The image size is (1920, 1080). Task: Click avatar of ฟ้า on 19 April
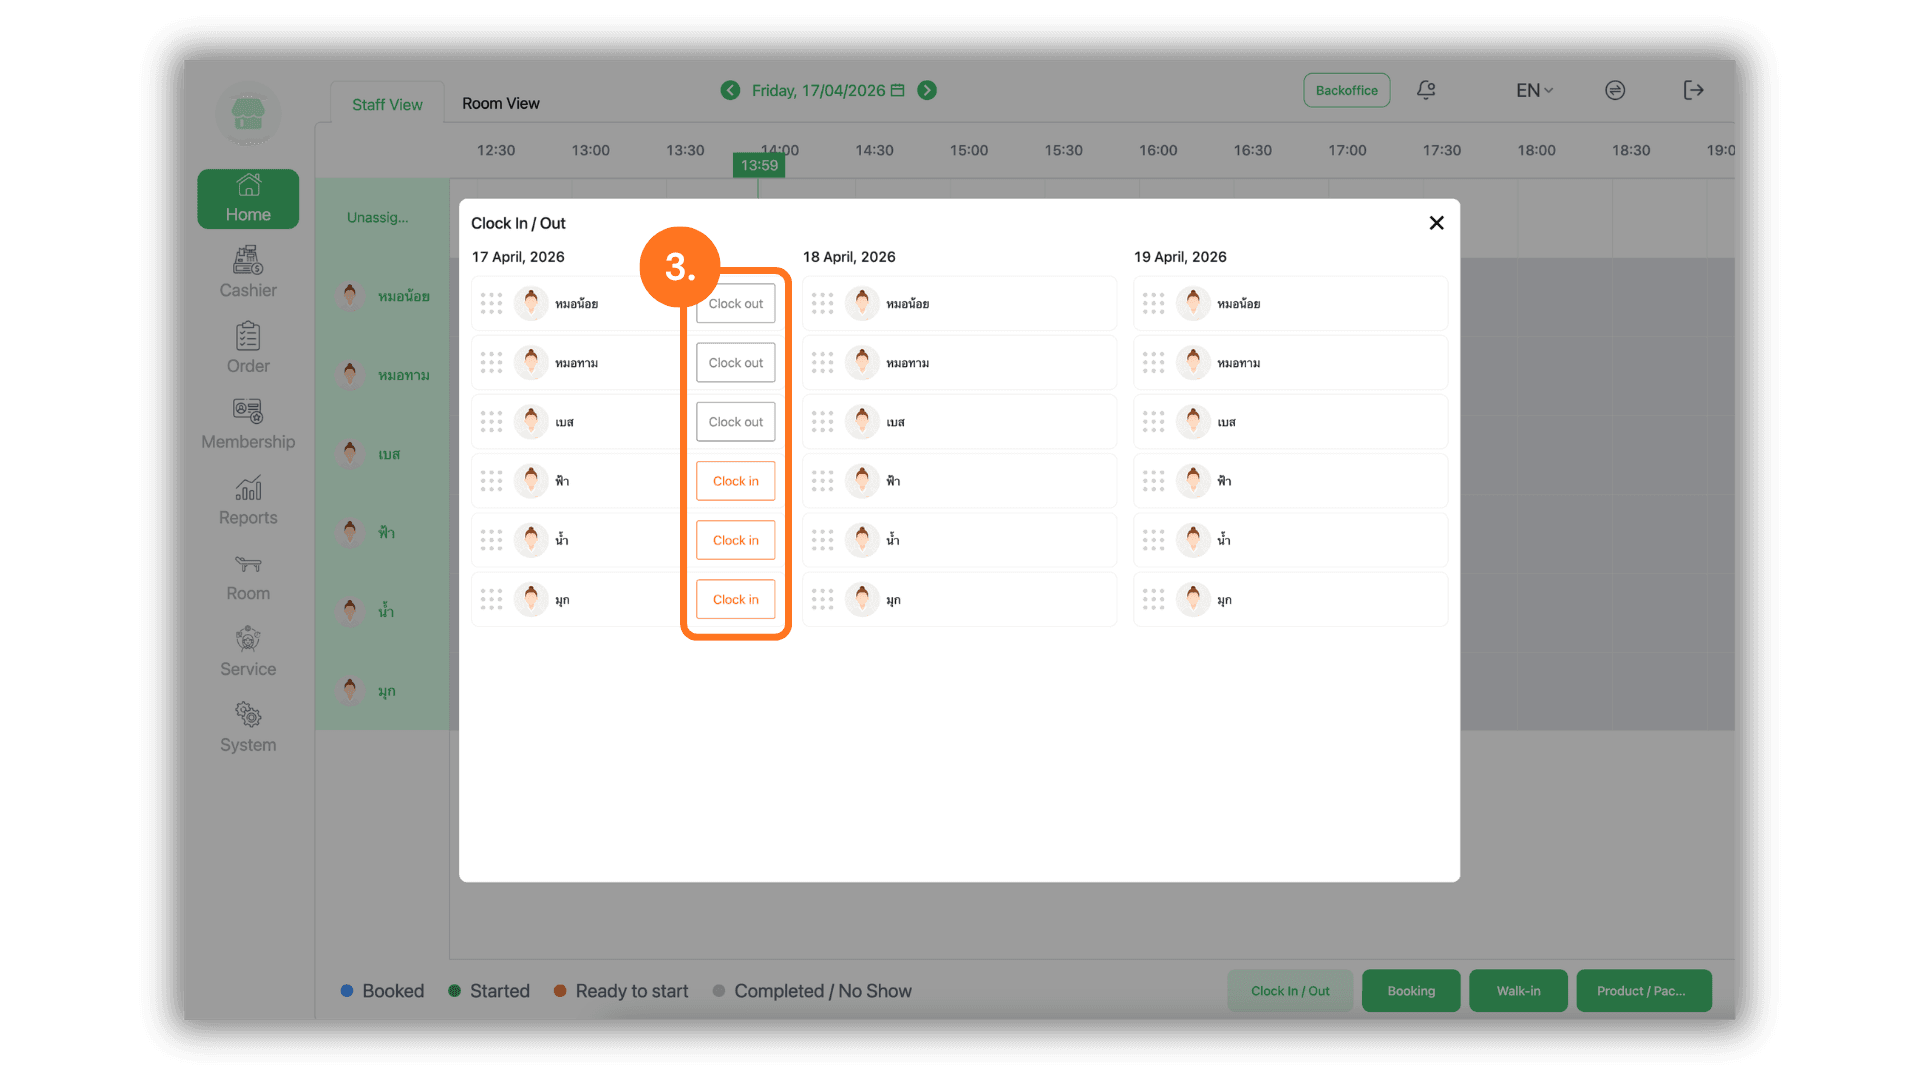click(1193, 481)
